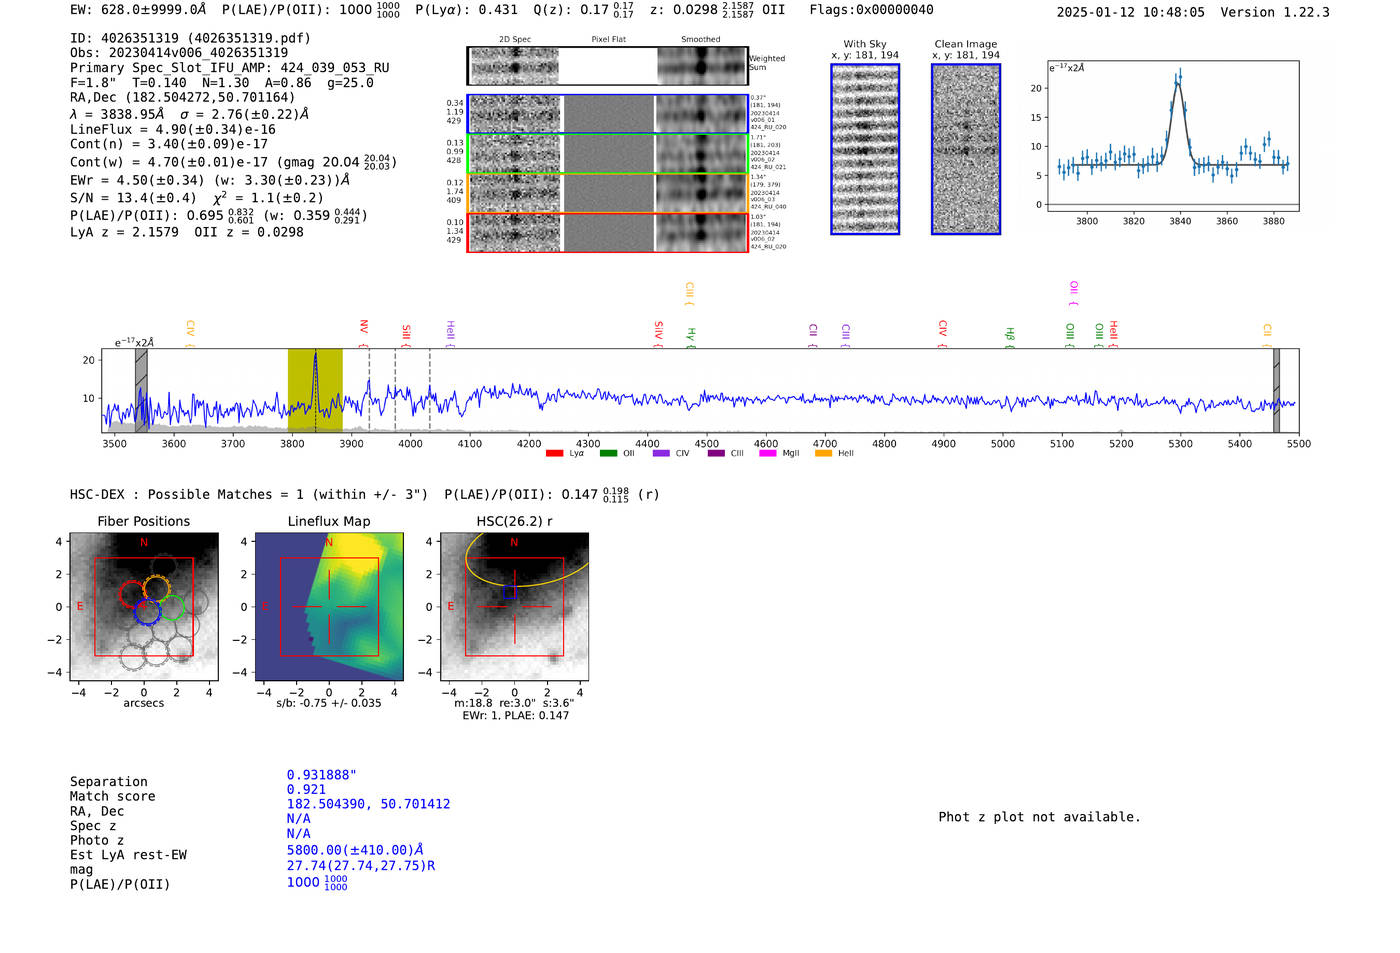Click the Fiber Positions panel image
Image resolution: width=1400 pixels, height=953 pixels.
pyautogui.click(x=144, y=608)
